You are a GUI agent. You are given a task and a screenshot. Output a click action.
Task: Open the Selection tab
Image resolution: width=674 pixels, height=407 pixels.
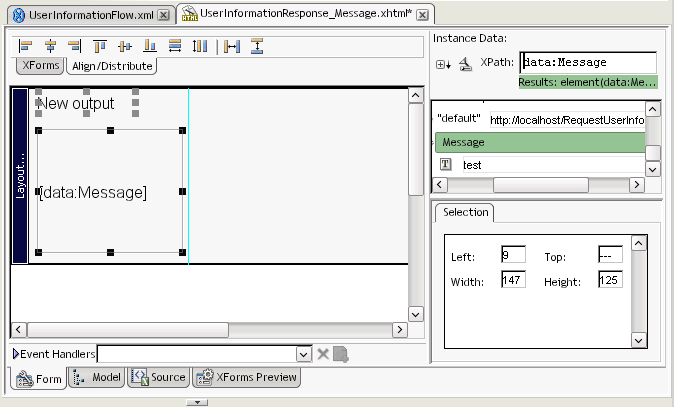(466, 212)
